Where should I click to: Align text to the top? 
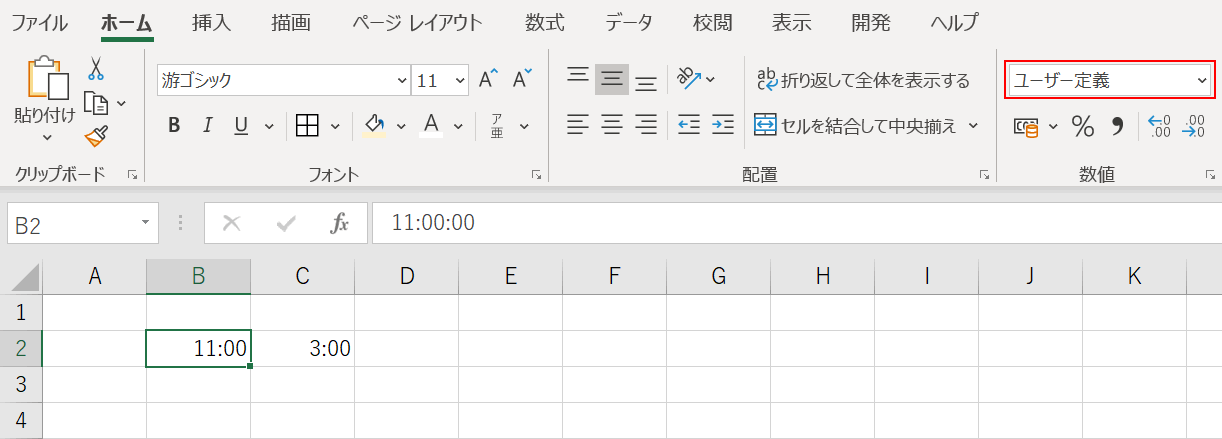click(578, 78)
